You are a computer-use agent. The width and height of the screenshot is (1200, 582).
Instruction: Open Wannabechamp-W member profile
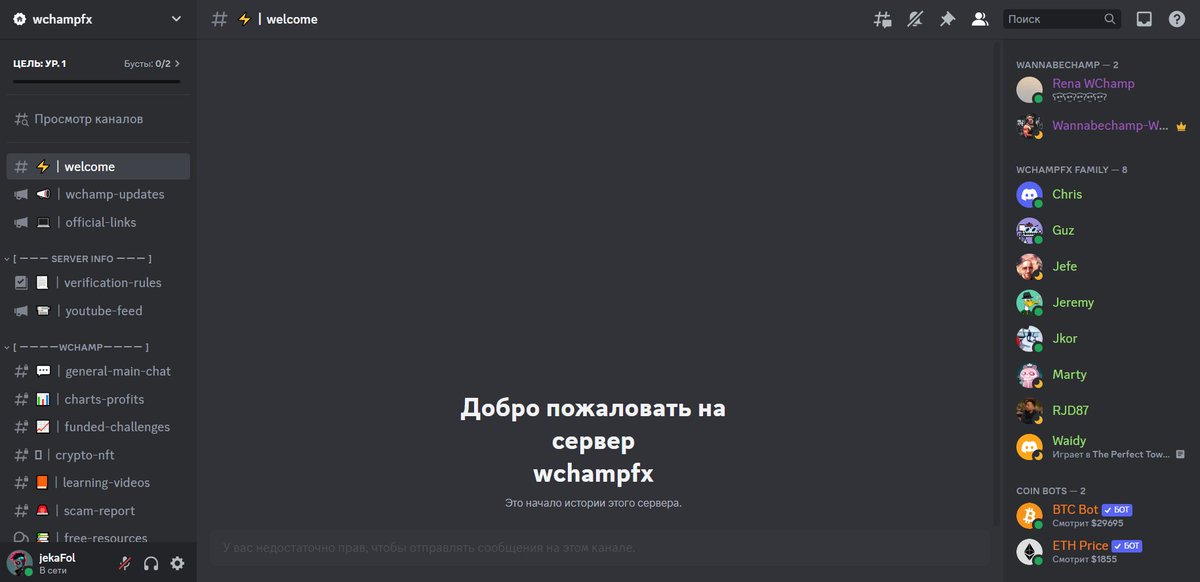[1100, 126]
